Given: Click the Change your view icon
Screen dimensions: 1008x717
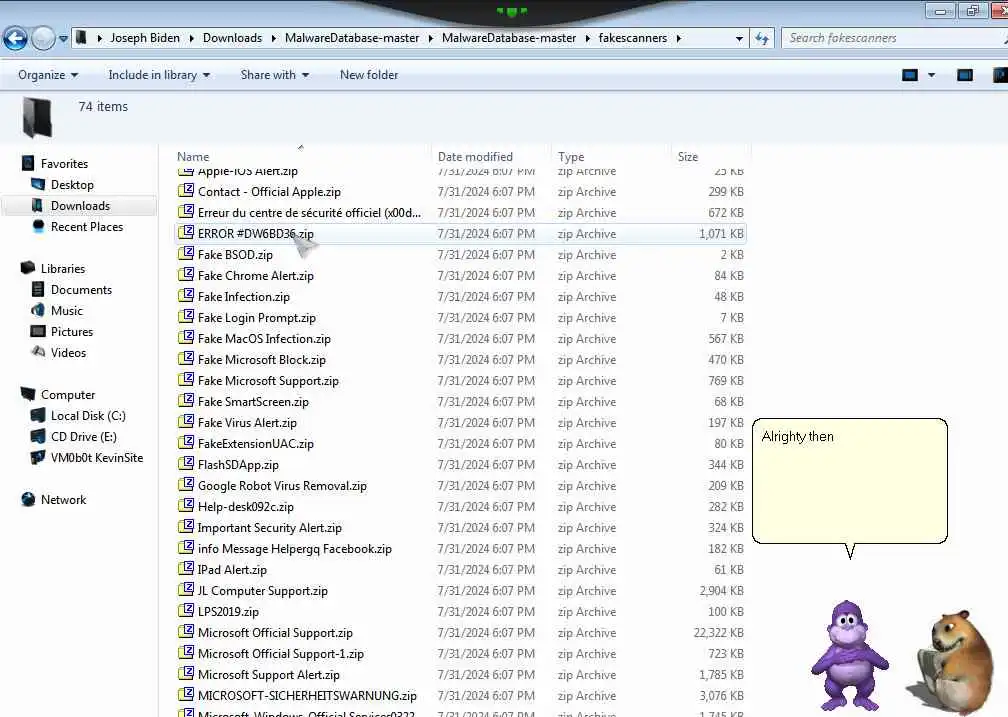Looking at the screenshot, I should coord(910,75).
